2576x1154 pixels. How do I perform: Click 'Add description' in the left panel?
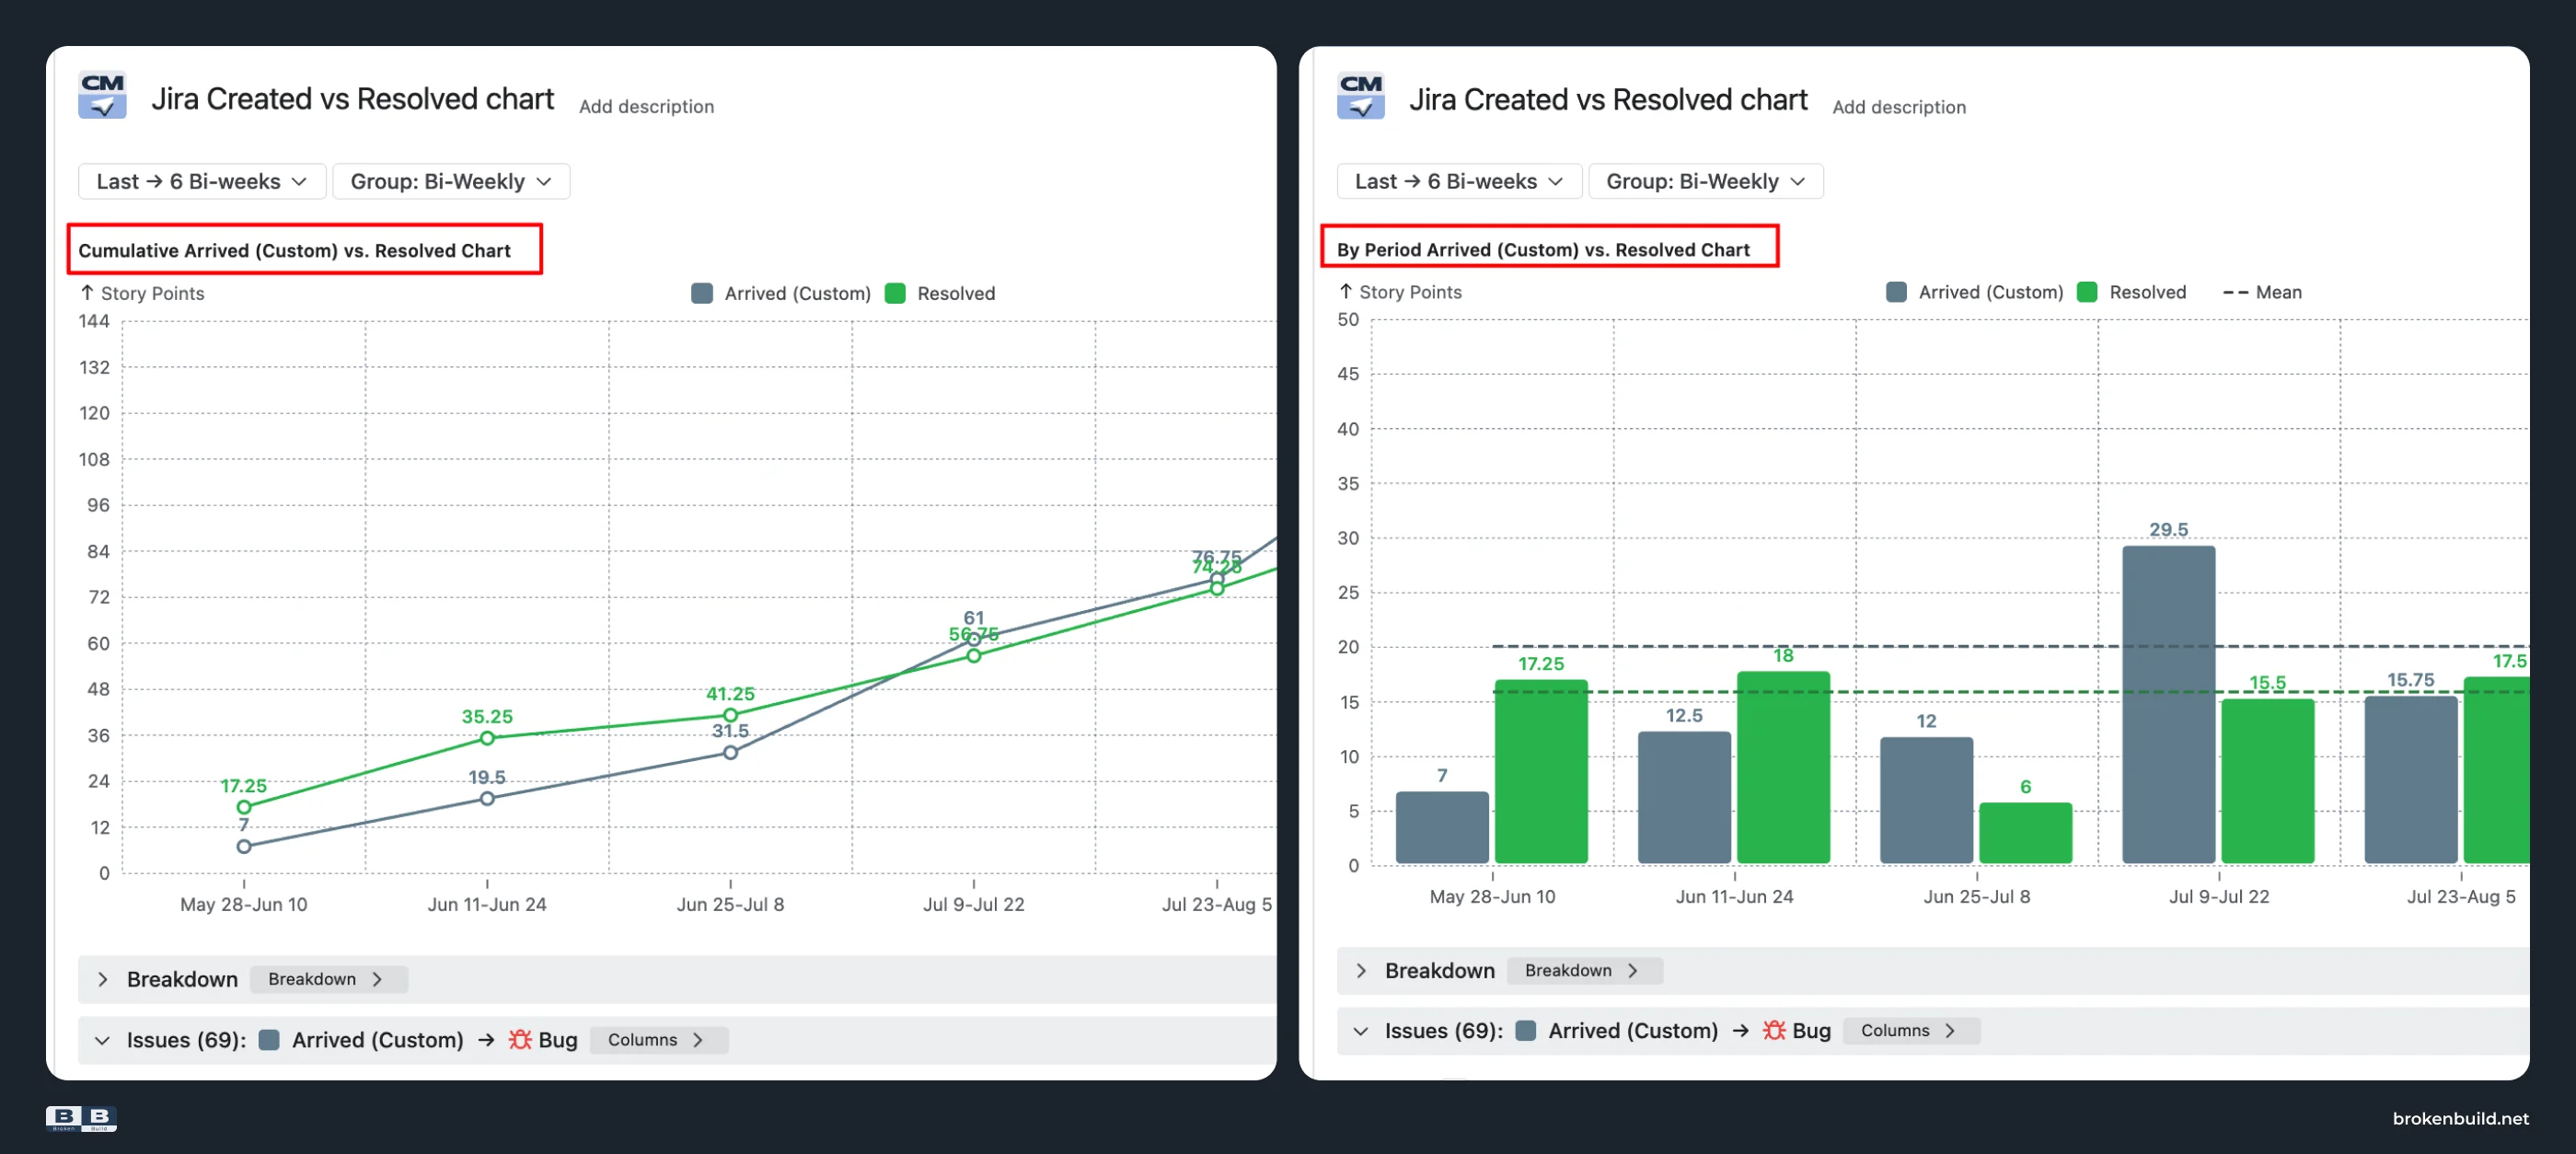646,106
